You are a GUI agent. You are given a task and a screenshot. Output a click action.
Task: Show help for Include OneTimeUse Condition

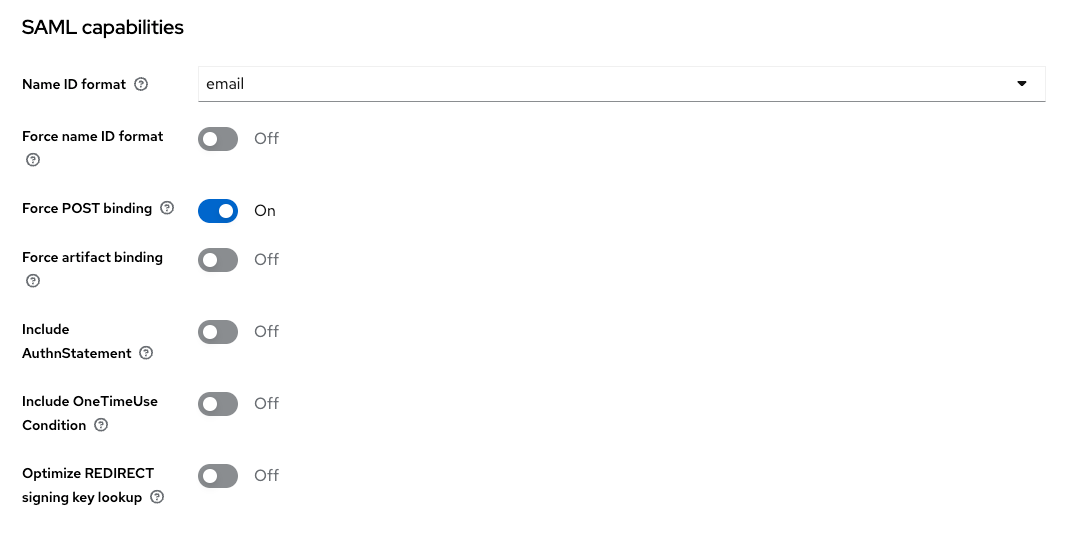click(101, 425)
